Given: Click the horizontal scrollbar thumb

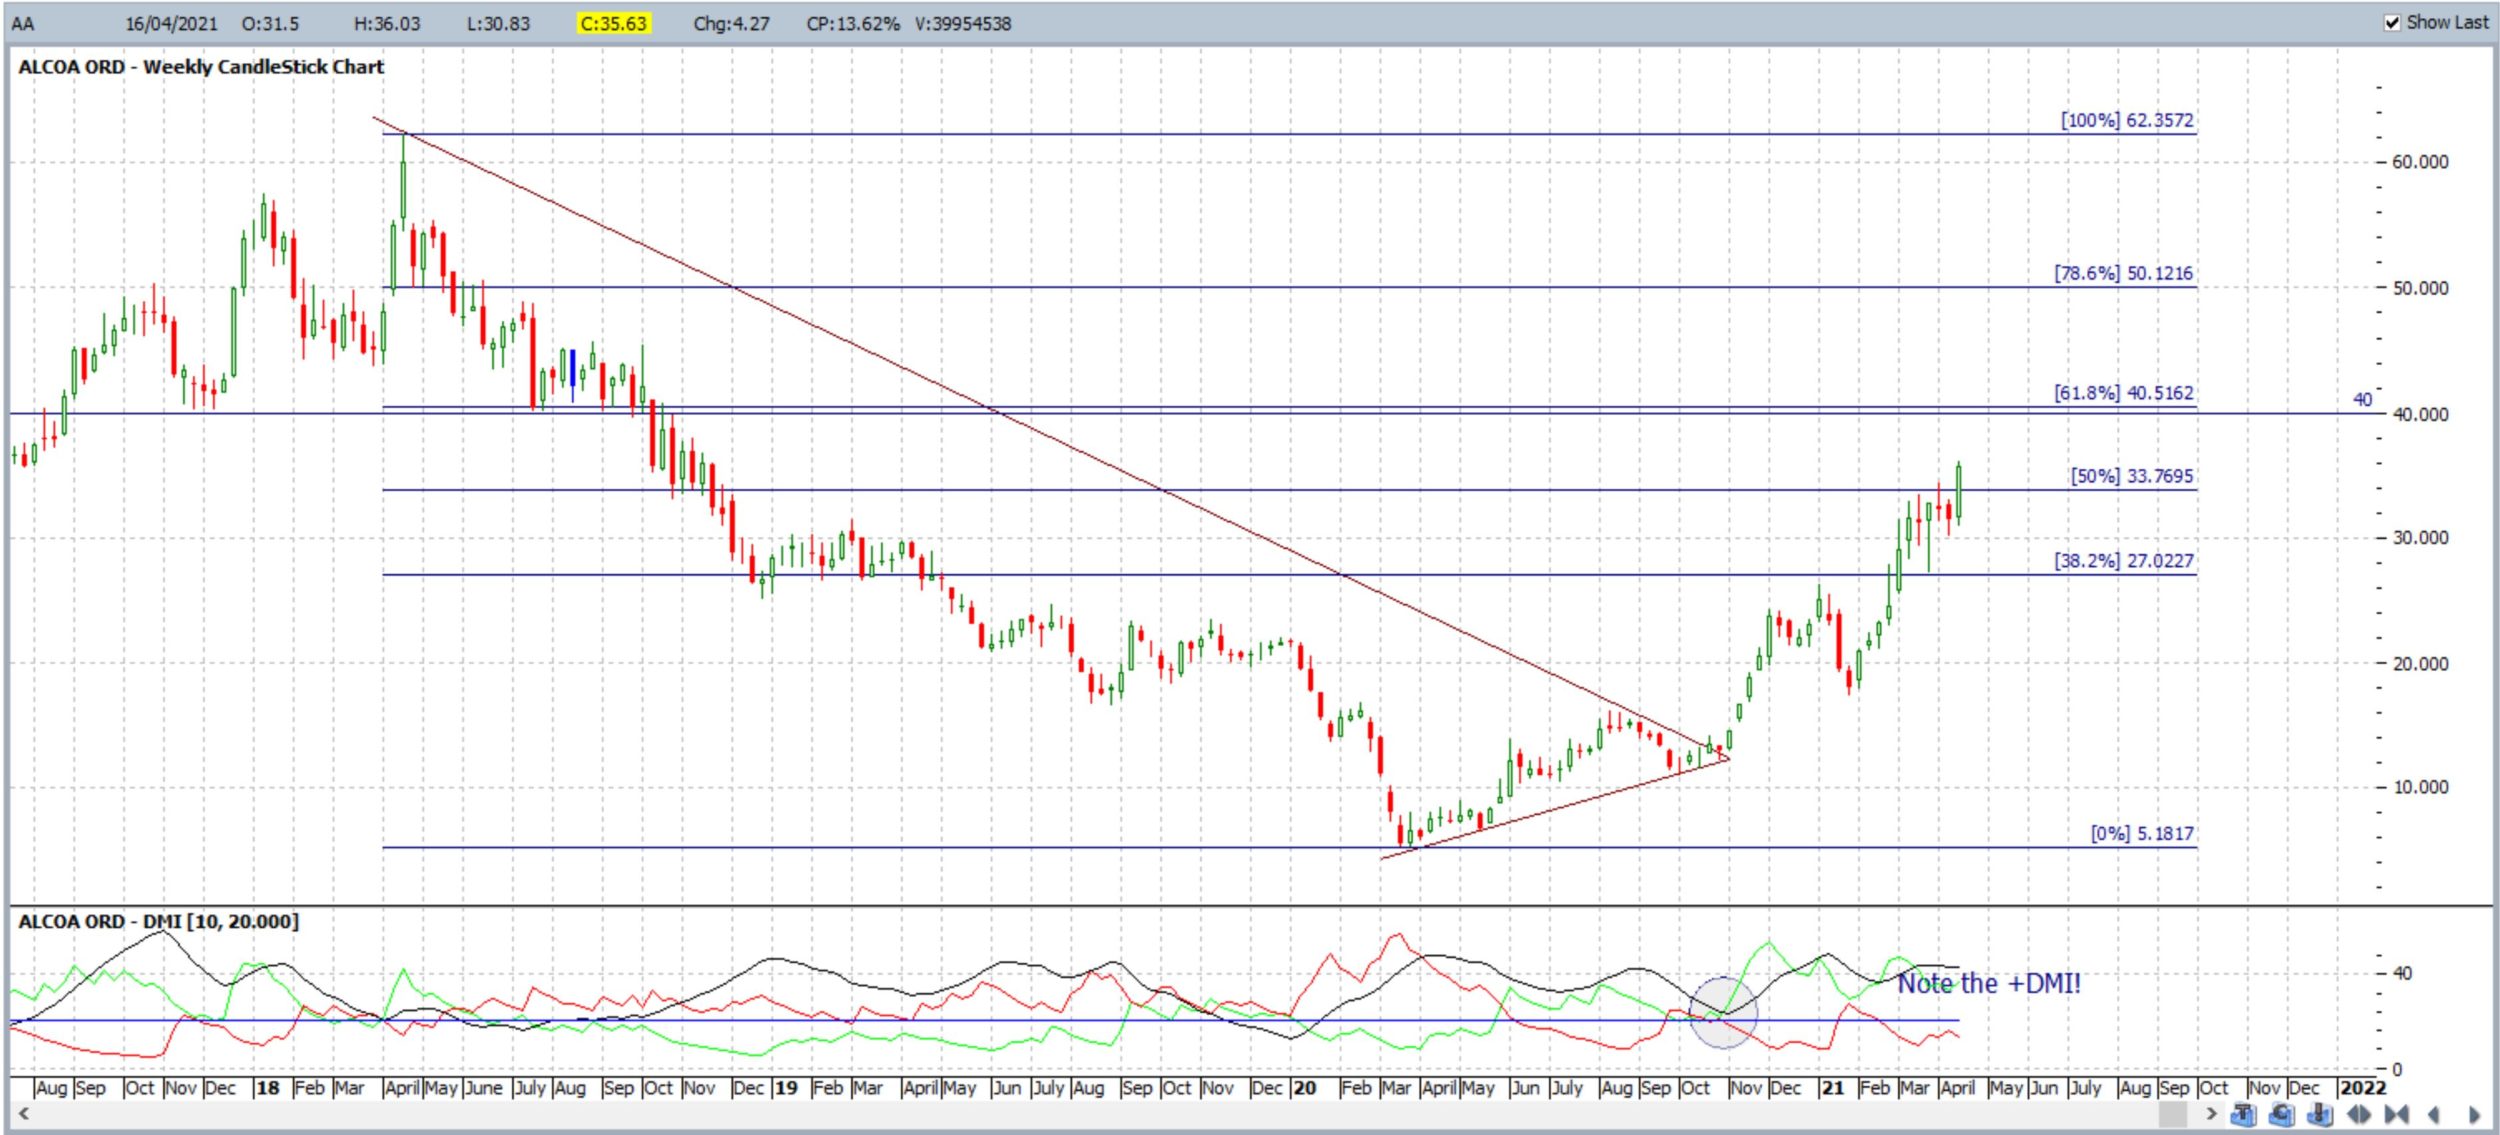Looking at the screenshot, I should (x=2173, y=1114).
